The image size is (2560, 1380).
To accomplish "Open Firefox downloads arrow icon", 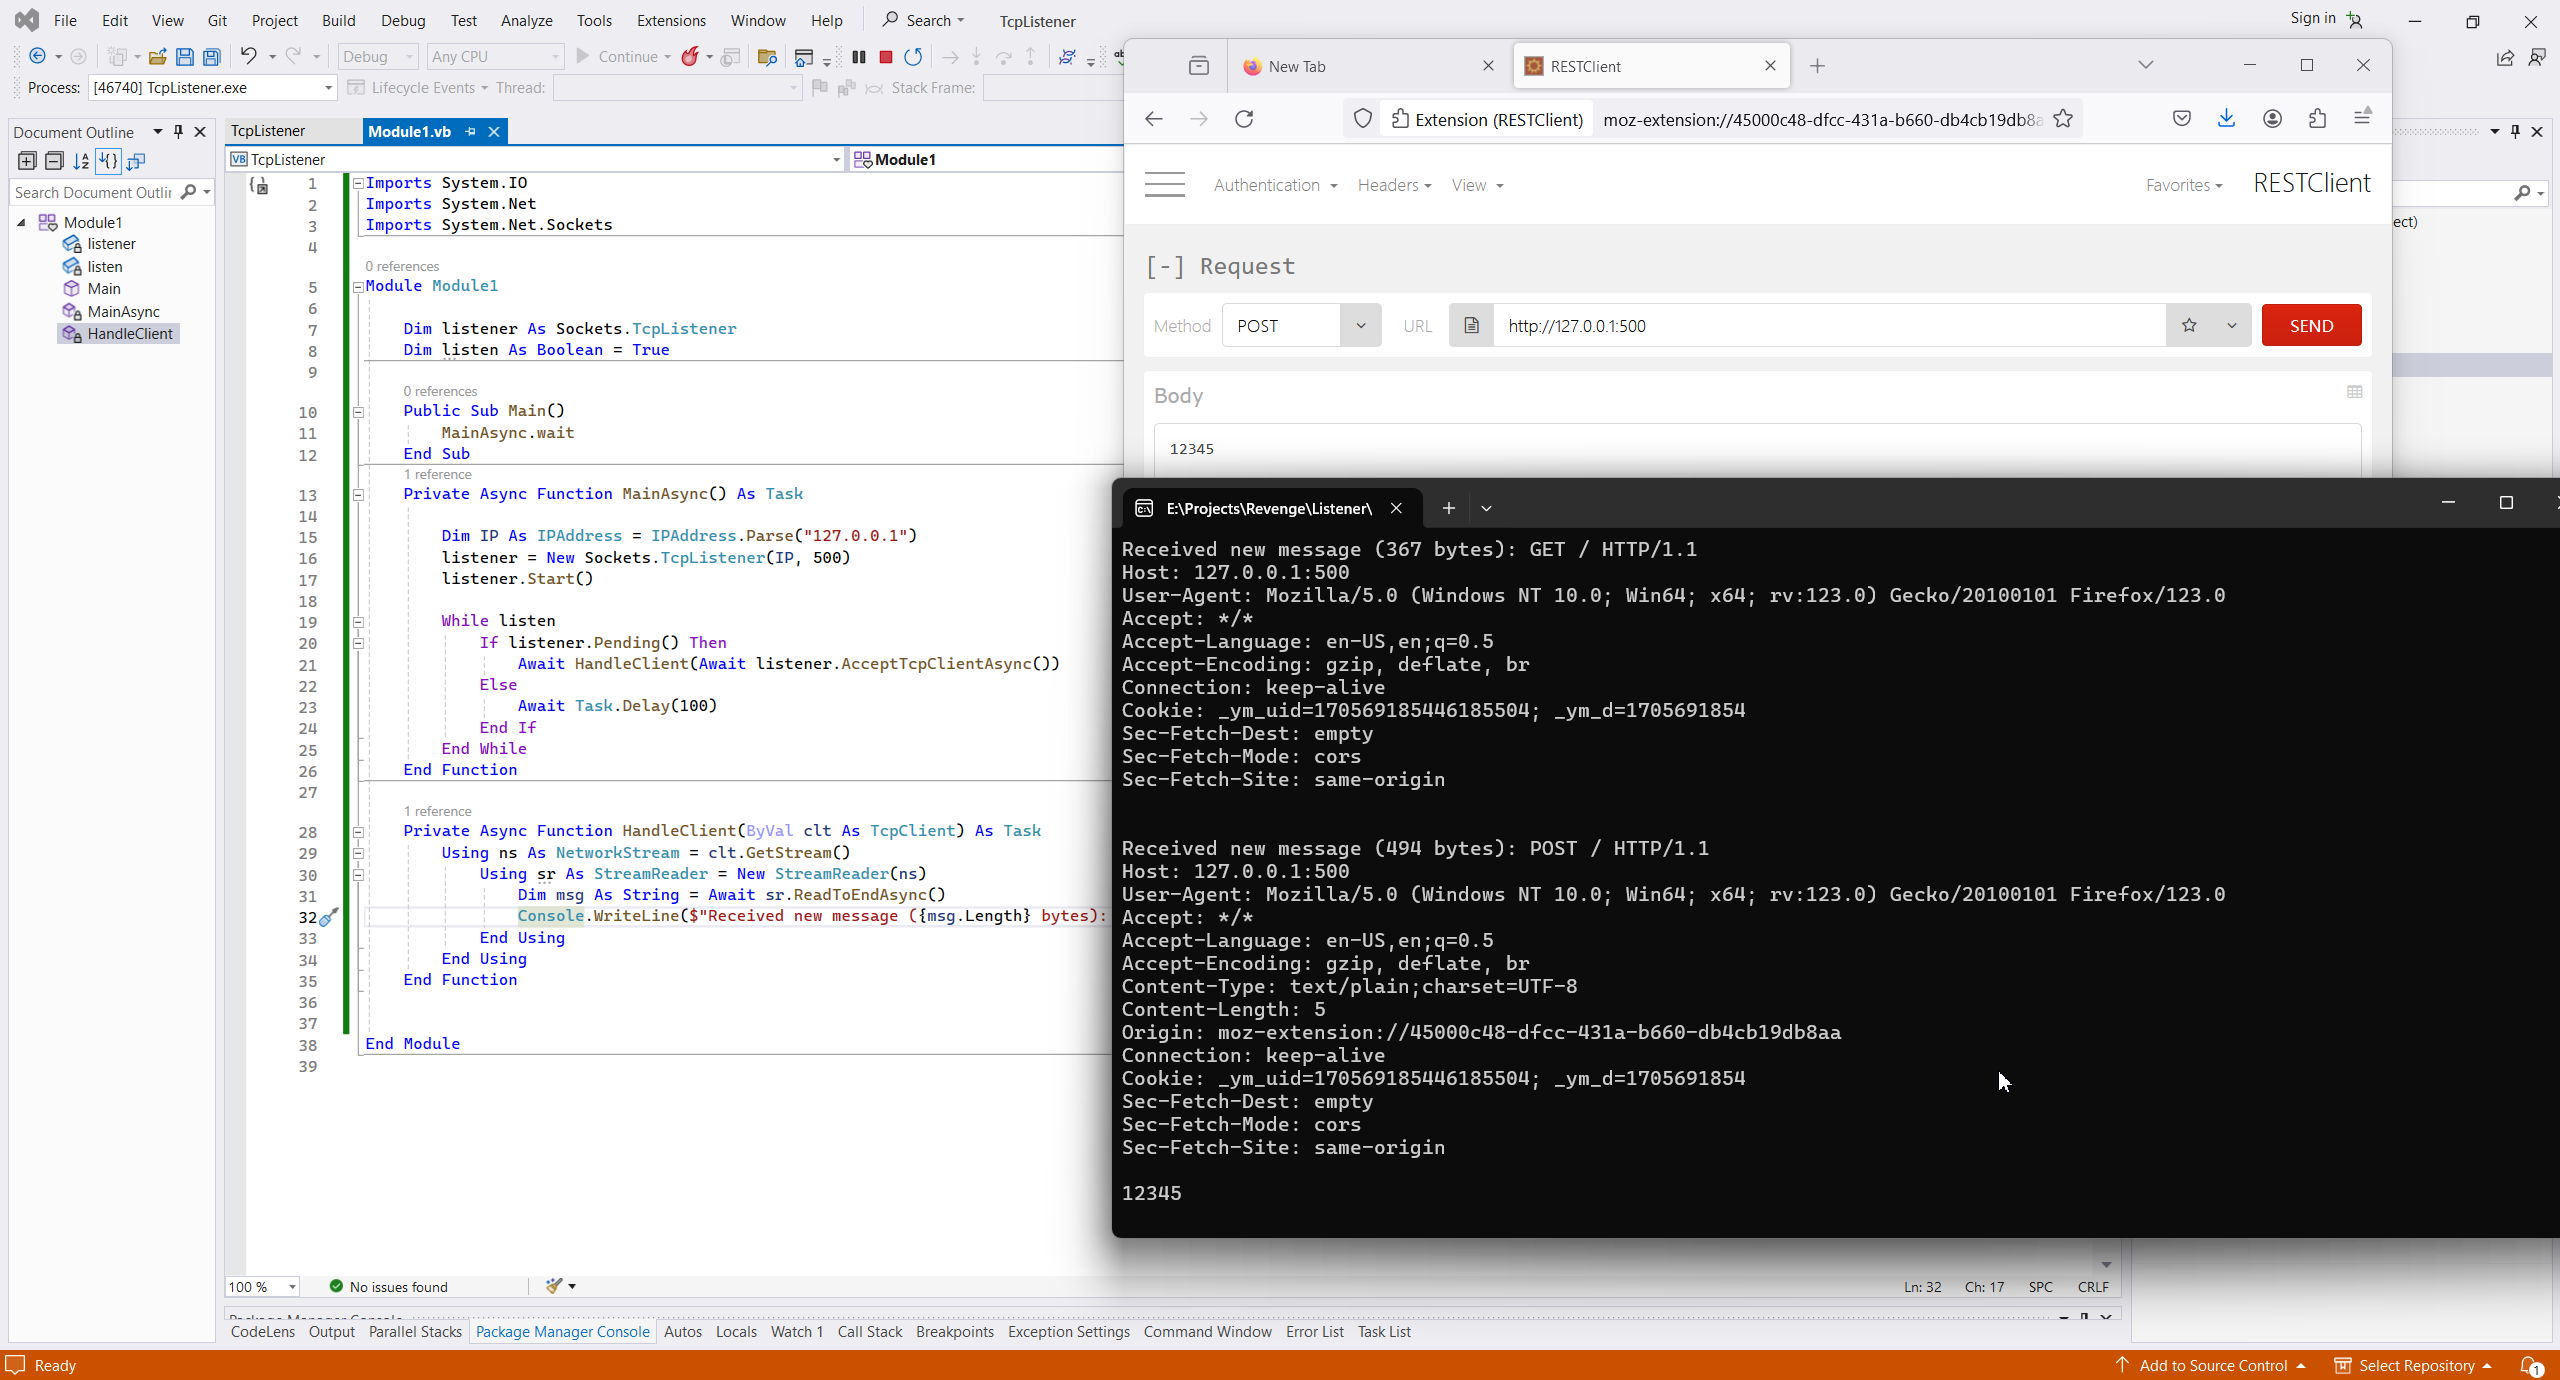I will tap(2226, 119).
